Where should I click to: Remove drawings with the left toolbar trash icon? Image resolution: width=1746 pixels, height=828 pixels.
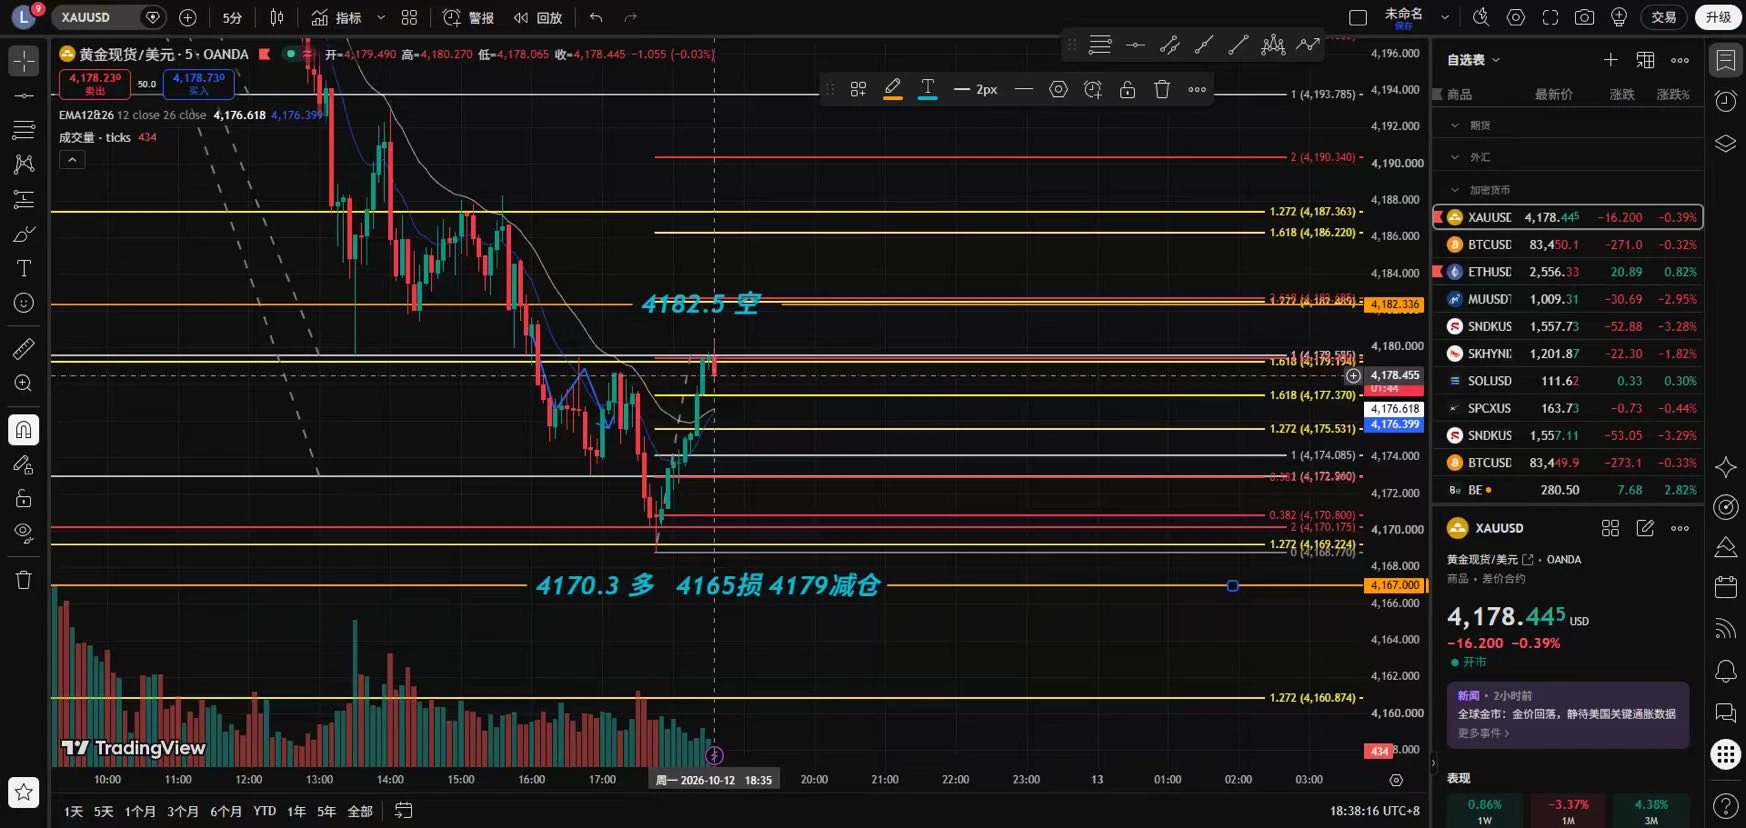(24, 580)
